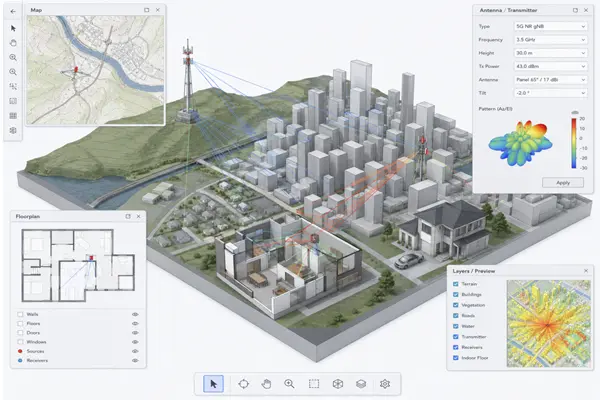This screenshot has height=400, width=600.
Task: Toggle the Vegetation layer checkbox
Action: [x=455, y=305]
